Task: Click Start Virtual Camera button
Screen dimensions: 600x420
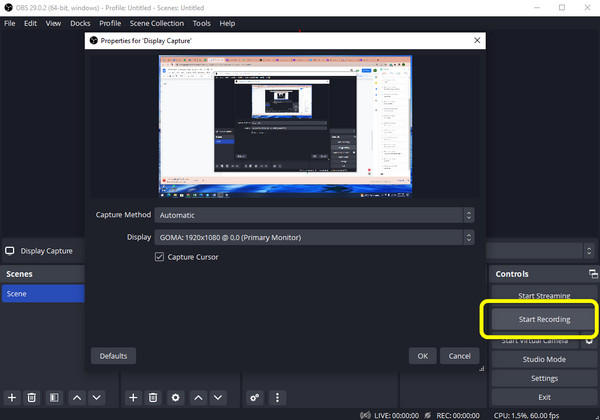Action: click(x=535, y=341)
